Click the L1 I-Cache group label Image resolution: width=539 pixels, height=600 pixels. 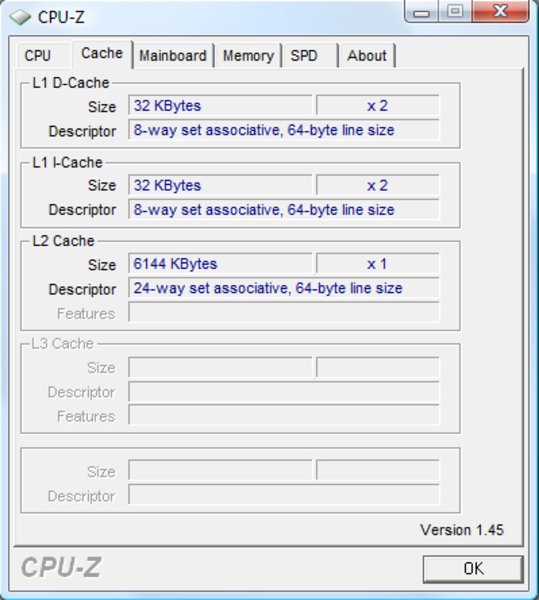[x=67, y=163]
